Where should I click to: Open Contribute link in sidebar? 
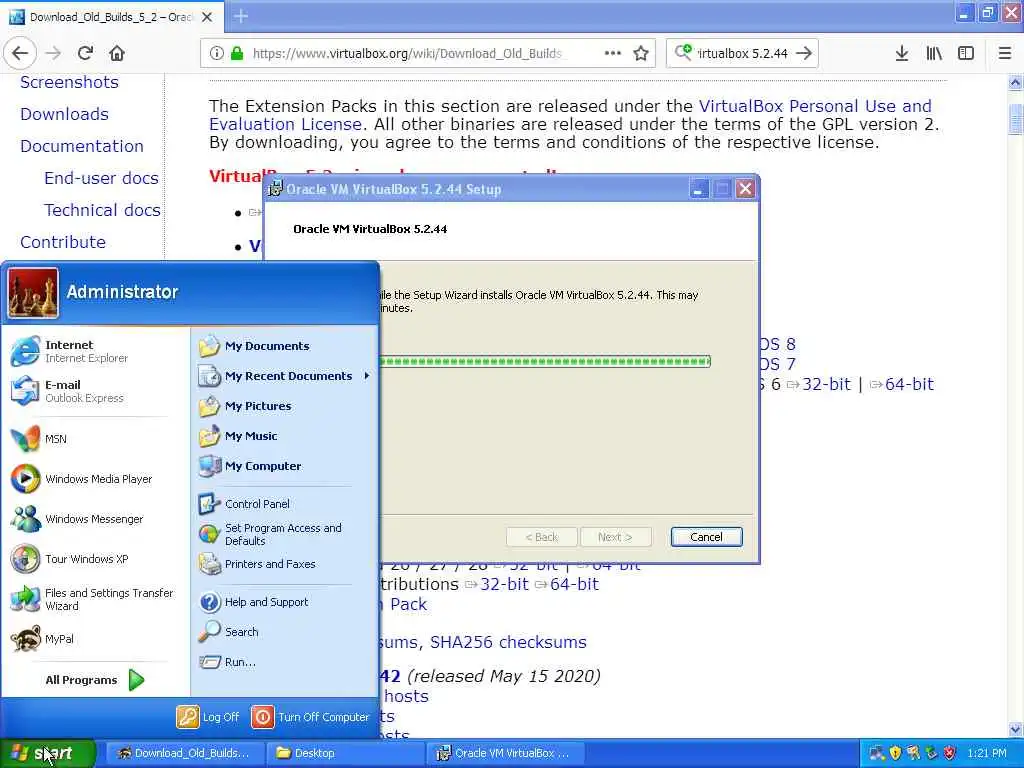click(x=63, y=242)
